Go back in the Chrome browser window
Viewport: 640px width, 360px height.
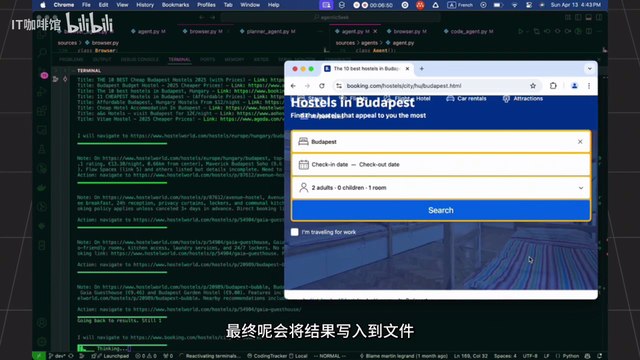pos(293,86)
